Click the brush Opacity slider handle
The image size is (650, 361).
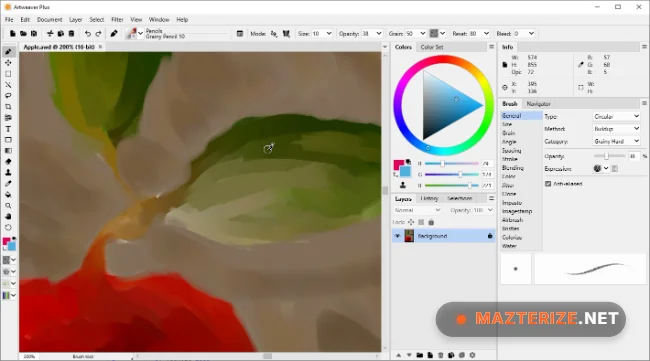(x=606, y=156)
